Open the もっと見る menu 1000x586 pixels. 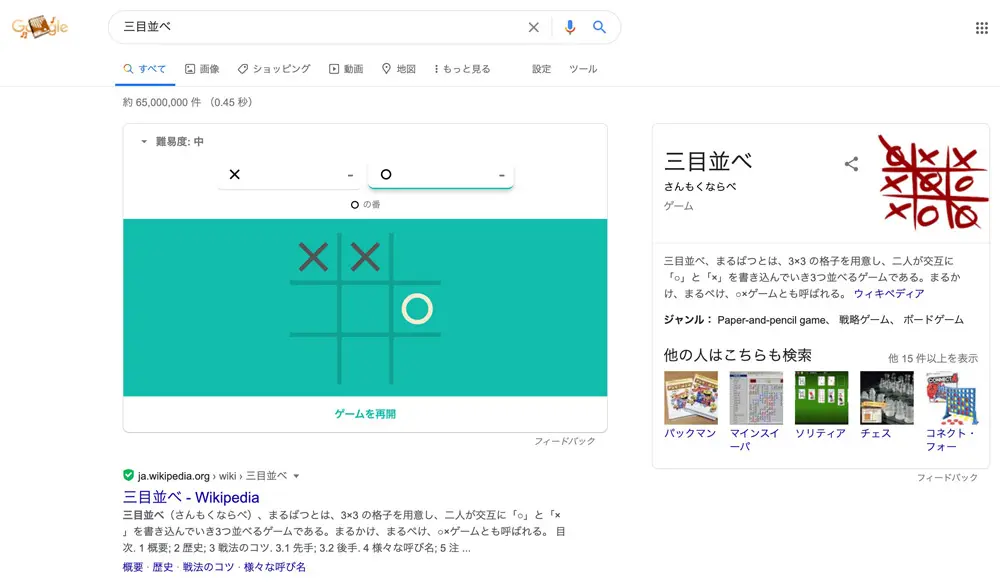tap(462, 69)
